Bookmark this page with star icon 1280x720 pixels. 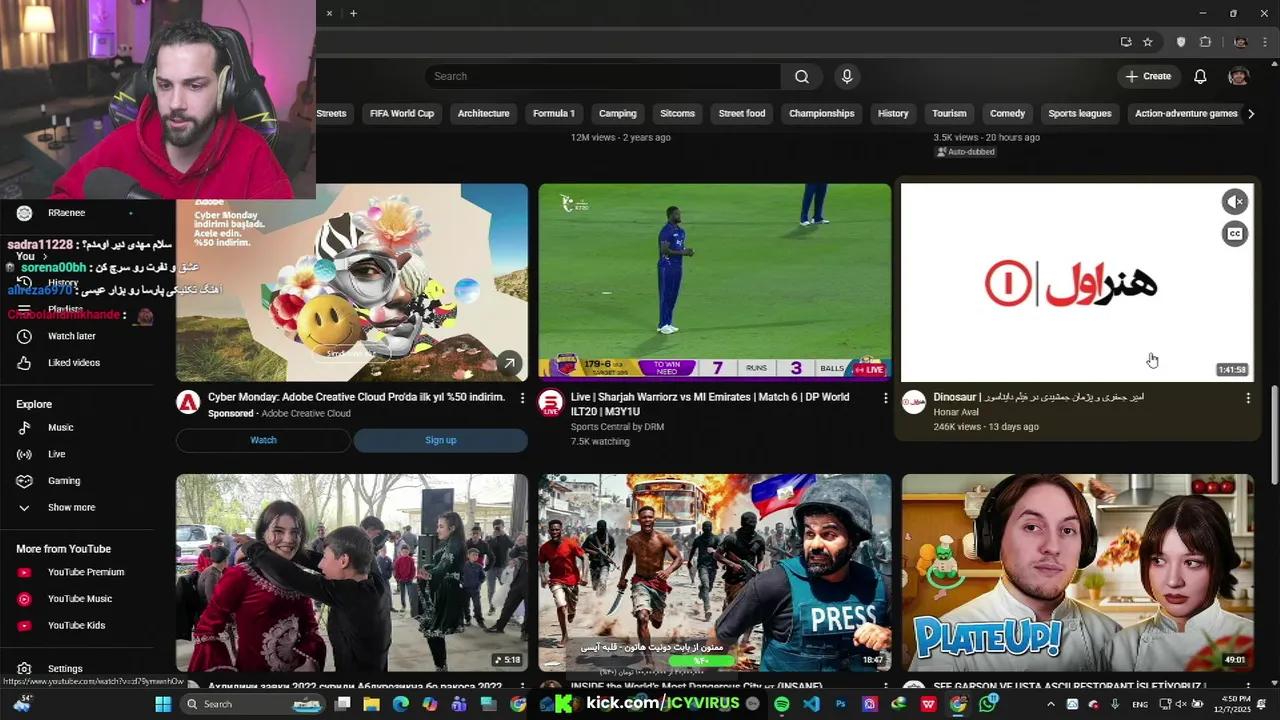[1148, 42]
